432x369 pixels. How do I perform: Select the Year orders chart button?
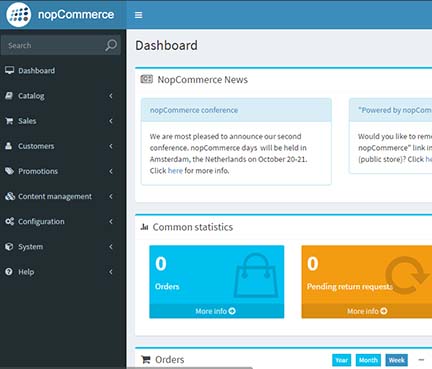tap(342, 360)
